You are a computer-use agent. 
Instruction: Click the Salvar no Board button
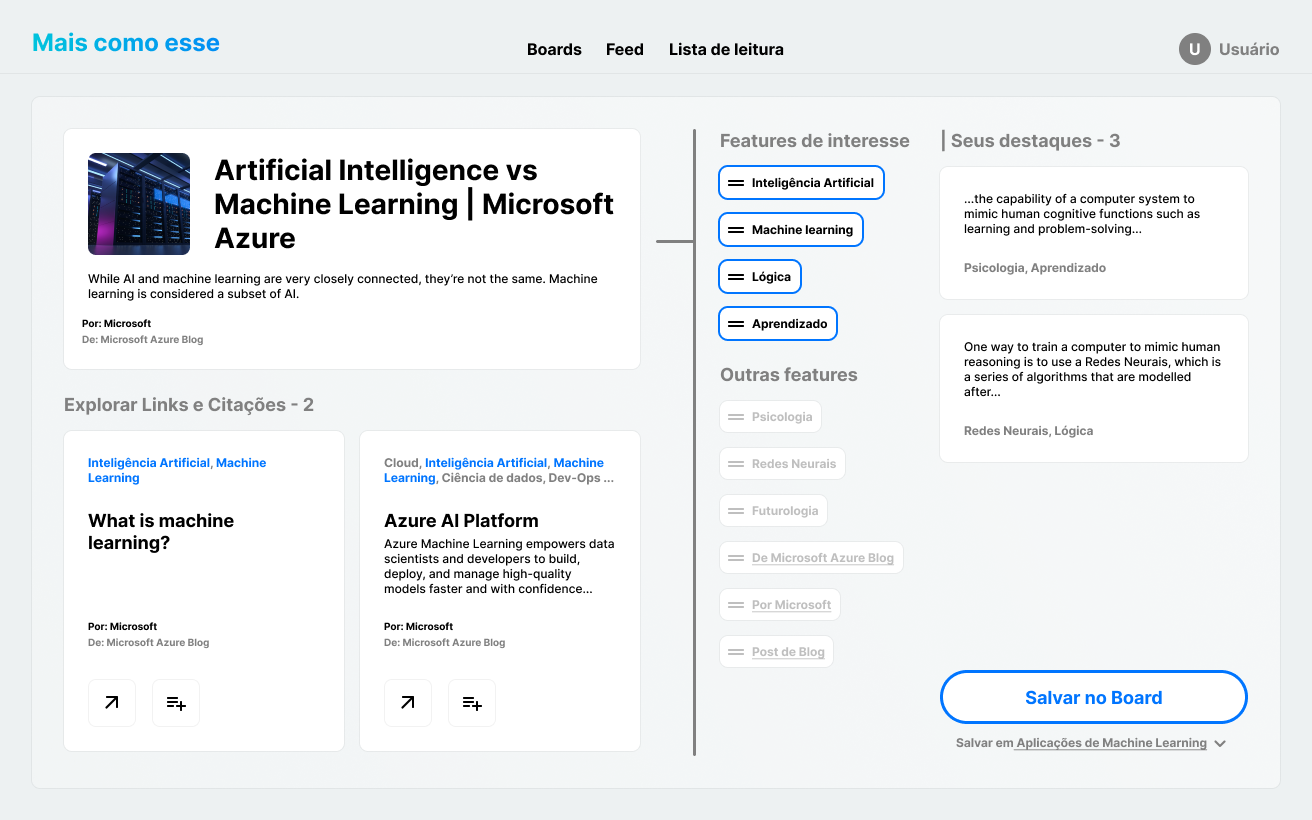point(1094,698)
